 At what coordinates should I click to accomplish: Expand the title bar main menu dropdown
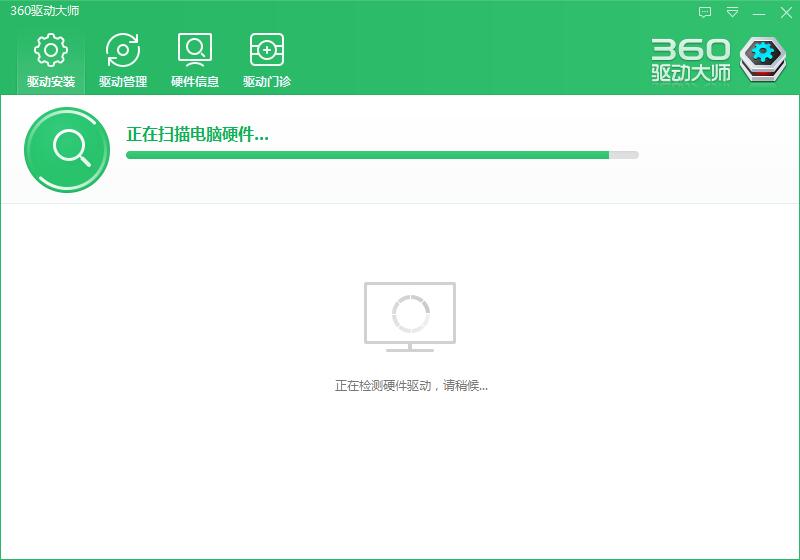tap(732, 13)
